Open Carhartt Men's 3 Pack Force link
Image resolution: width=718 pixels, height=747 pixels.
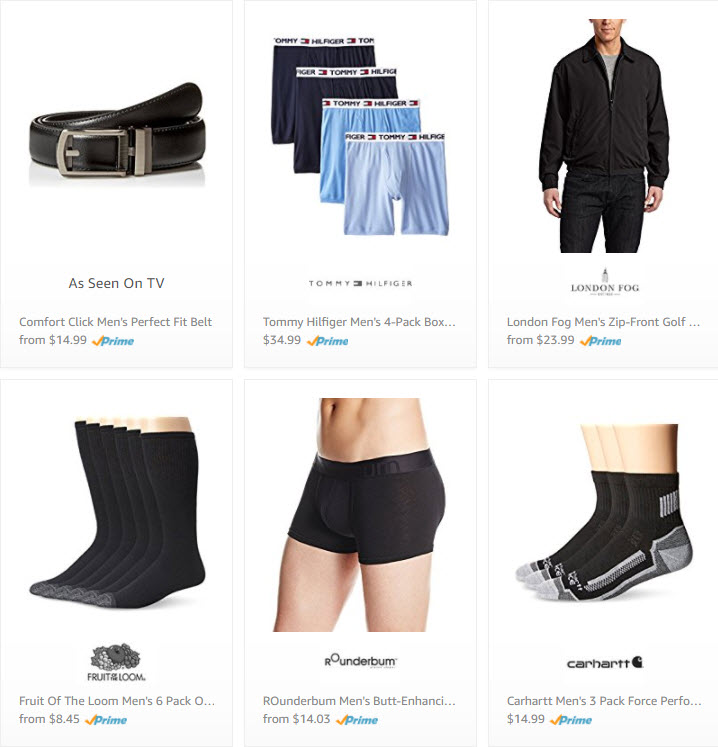[x=604, y=701]
